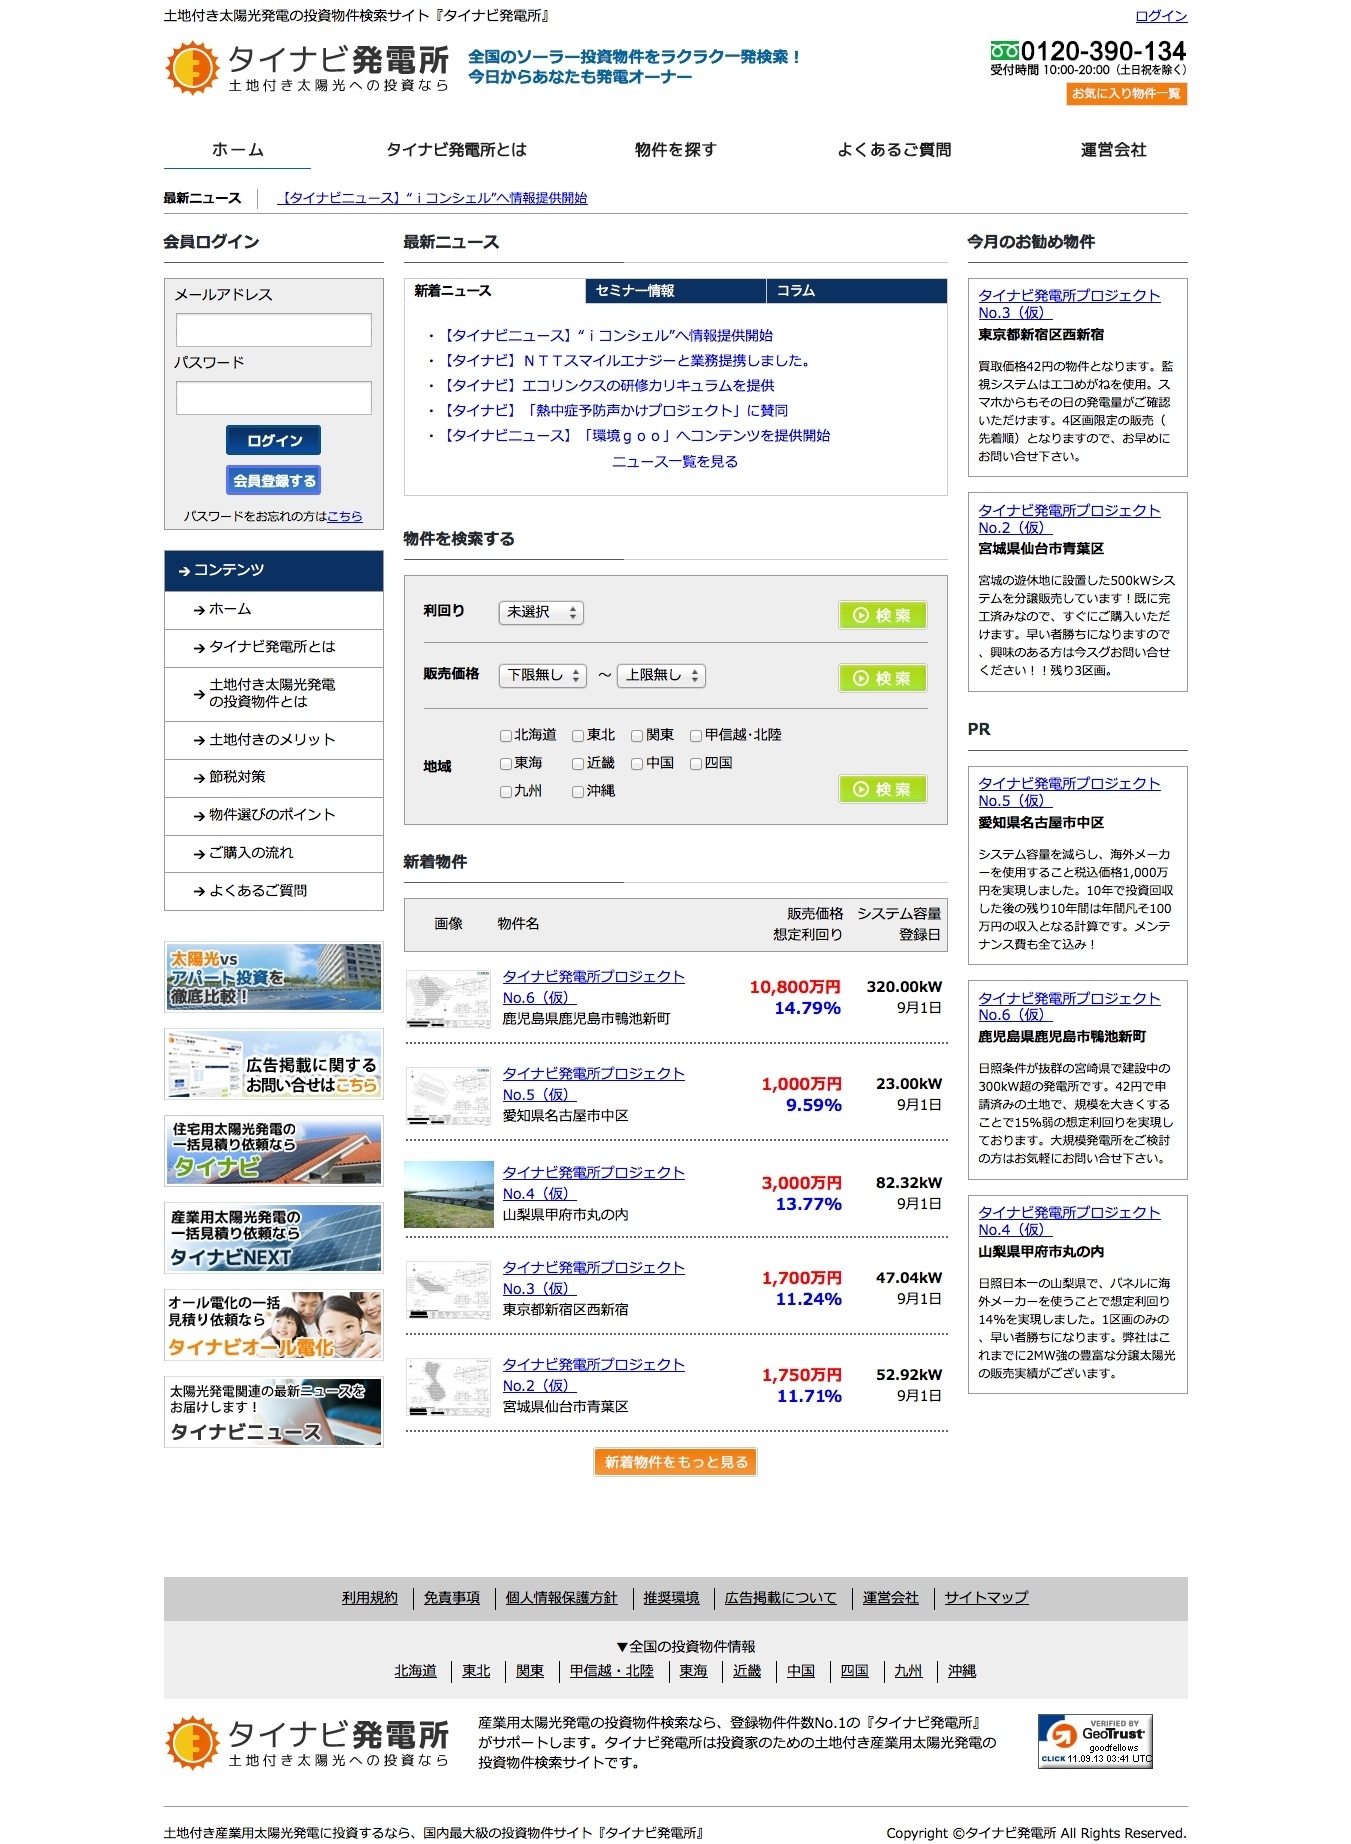Screen dimensions: 1351x1844
Task: Check the 九州 region checkbox
Action: pyautogui.click(x=506, y=792)
